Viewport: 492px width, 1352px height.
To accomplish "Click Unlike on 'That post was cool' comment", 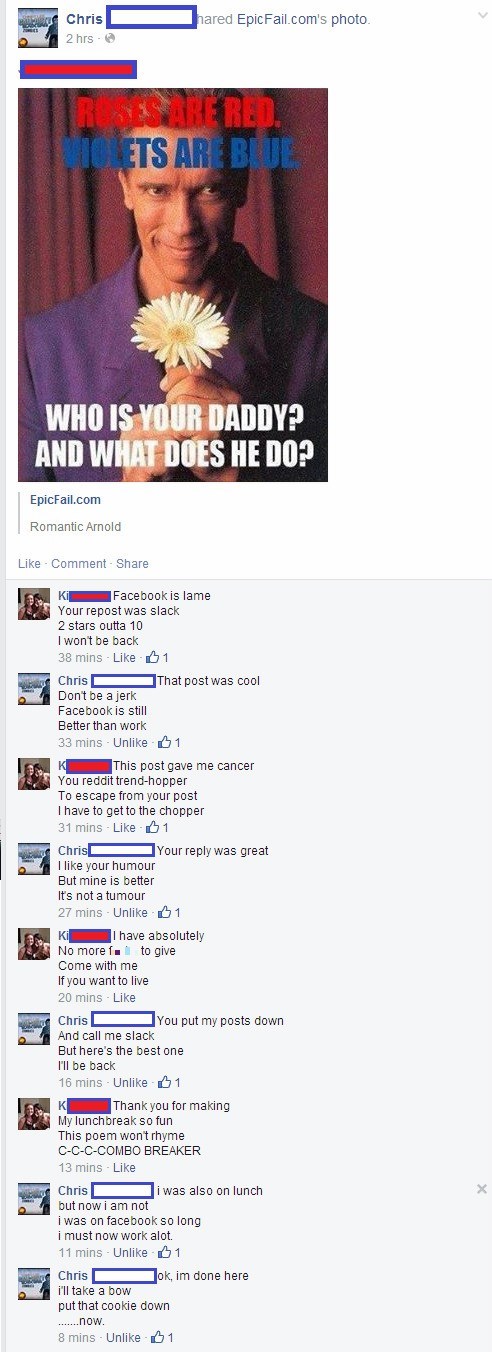I will click(130, 743).
